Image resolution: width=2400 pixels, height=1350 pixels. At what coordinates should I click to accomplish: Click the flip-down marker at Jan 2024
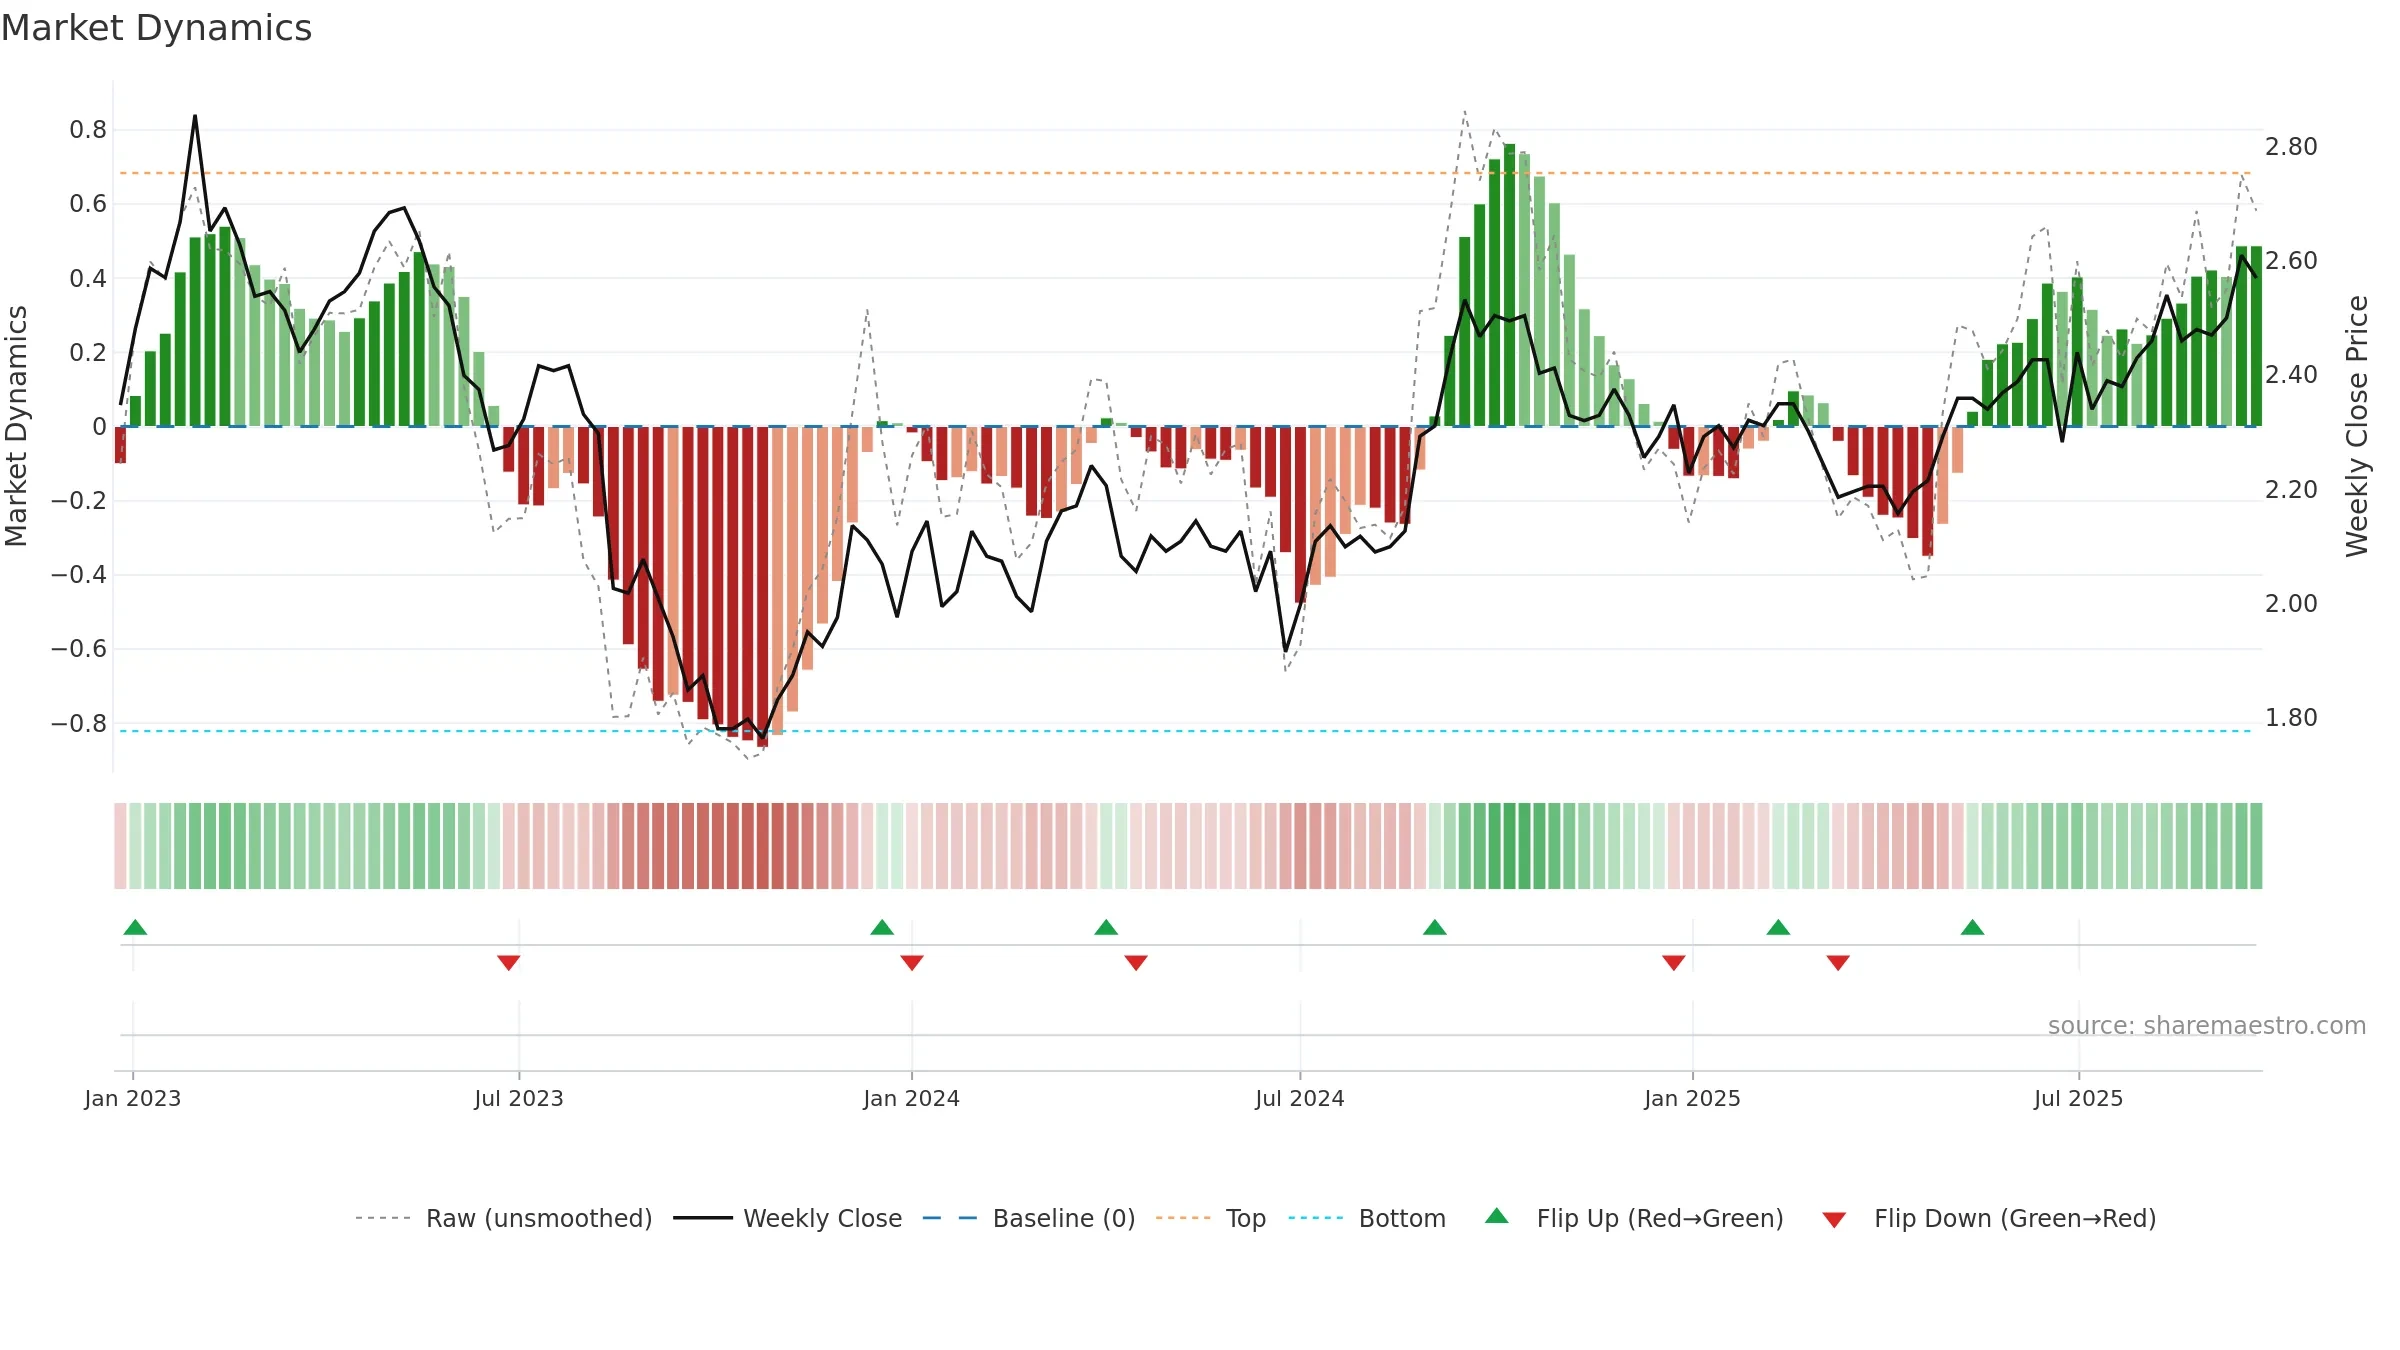click(x=912, y=962)
